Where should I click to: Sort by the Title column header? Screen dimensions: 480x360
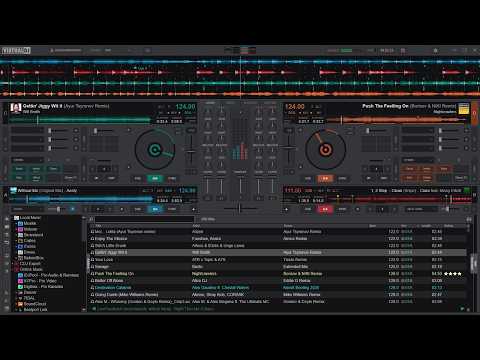click(x=98, y=226)
